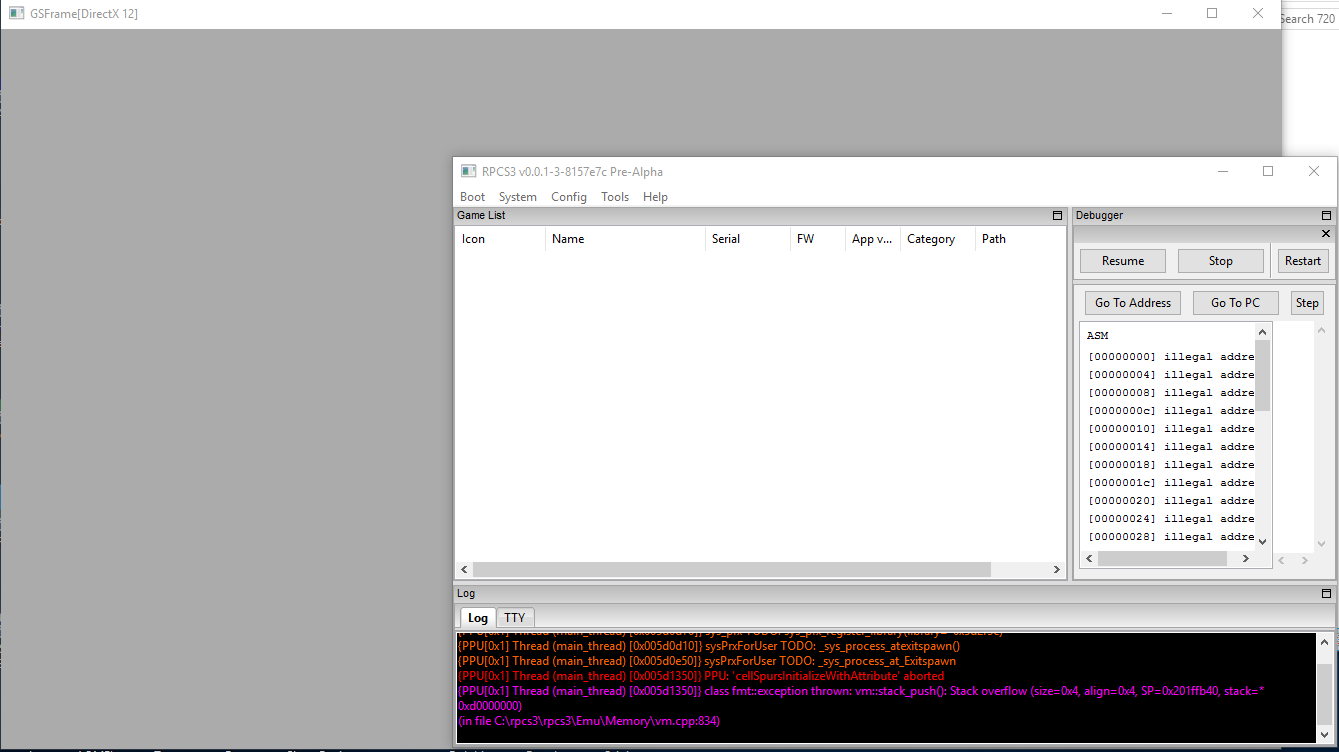Click the ASM header text

(1098, 336)
